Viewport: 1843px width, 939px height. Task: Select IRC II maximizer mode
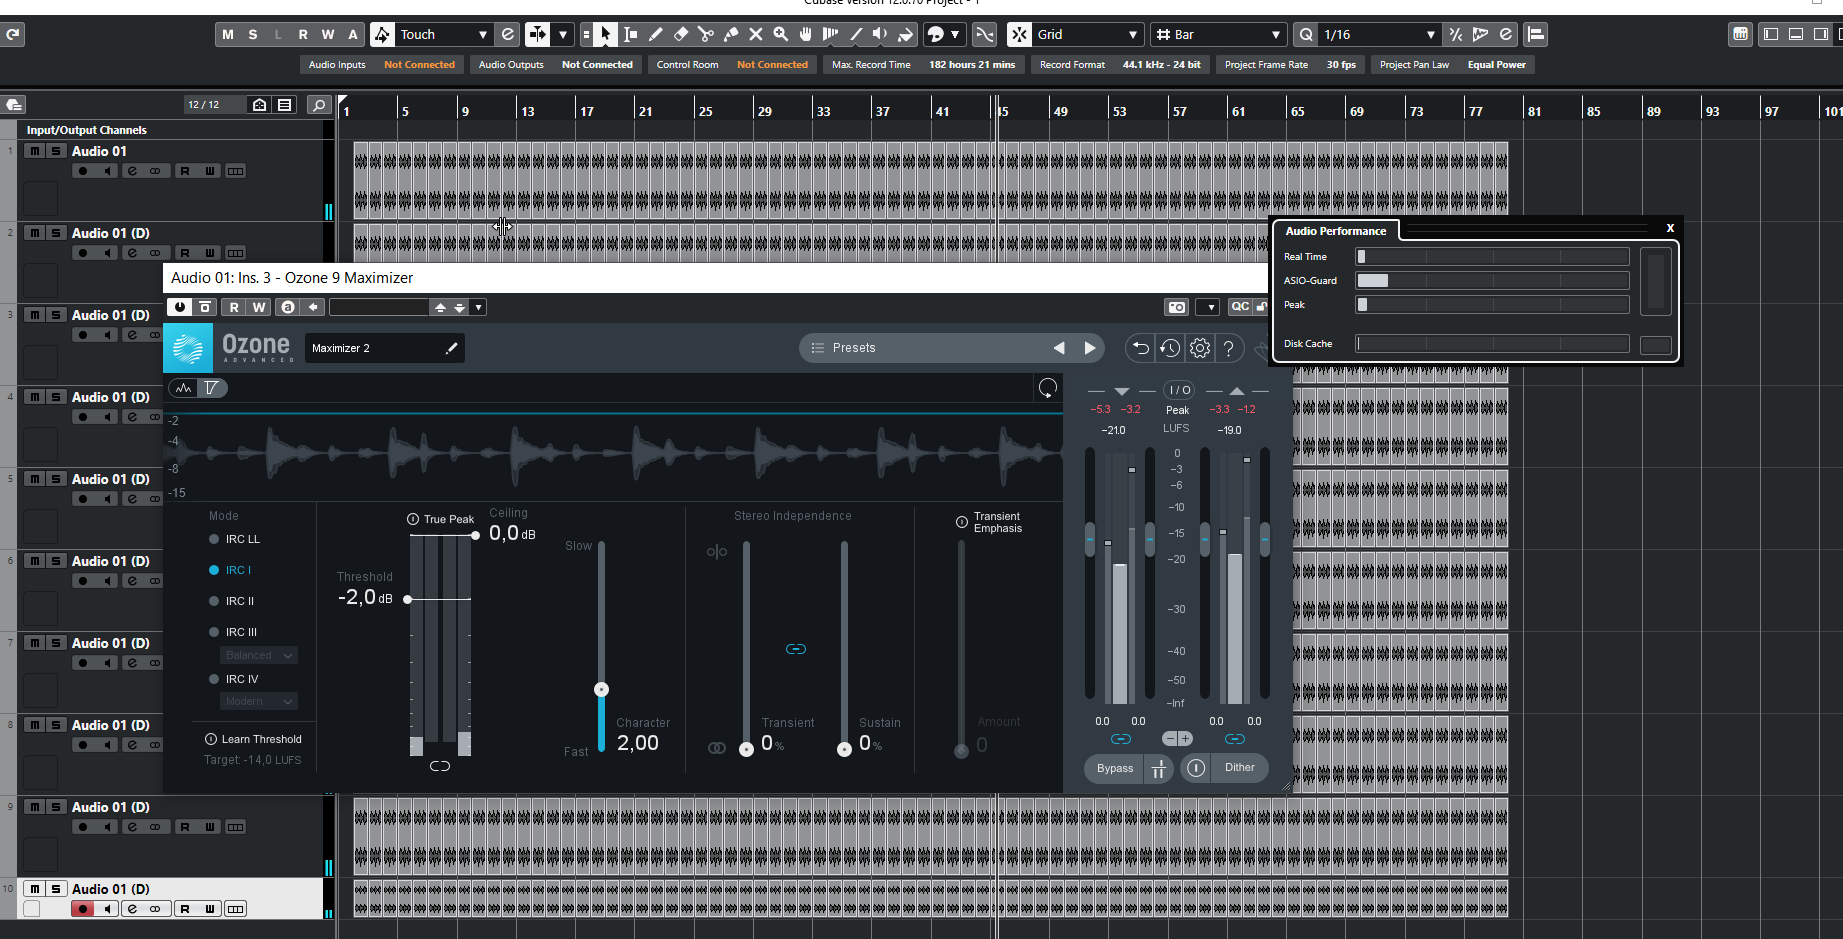[x=214, y=601]
